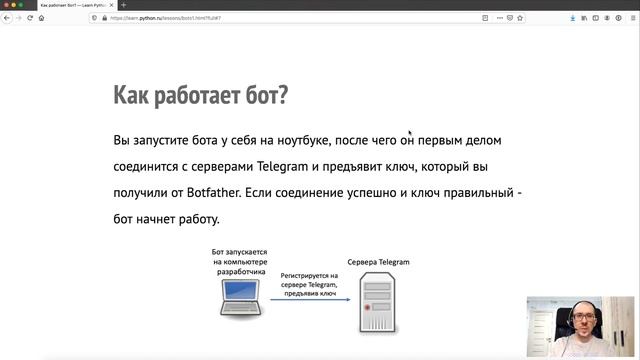Click the 'Регистрируется на сервере Telegram' arrow label
The image size is (640, 360).
[309, 284]
